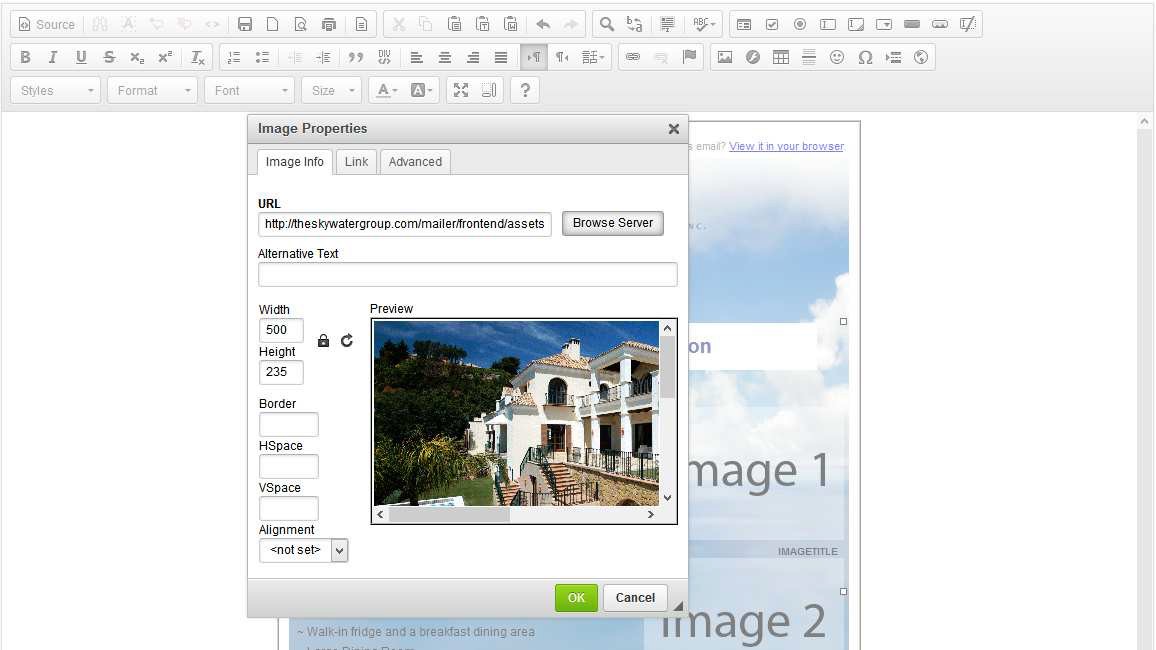Insert a Table

pos(781,57)
